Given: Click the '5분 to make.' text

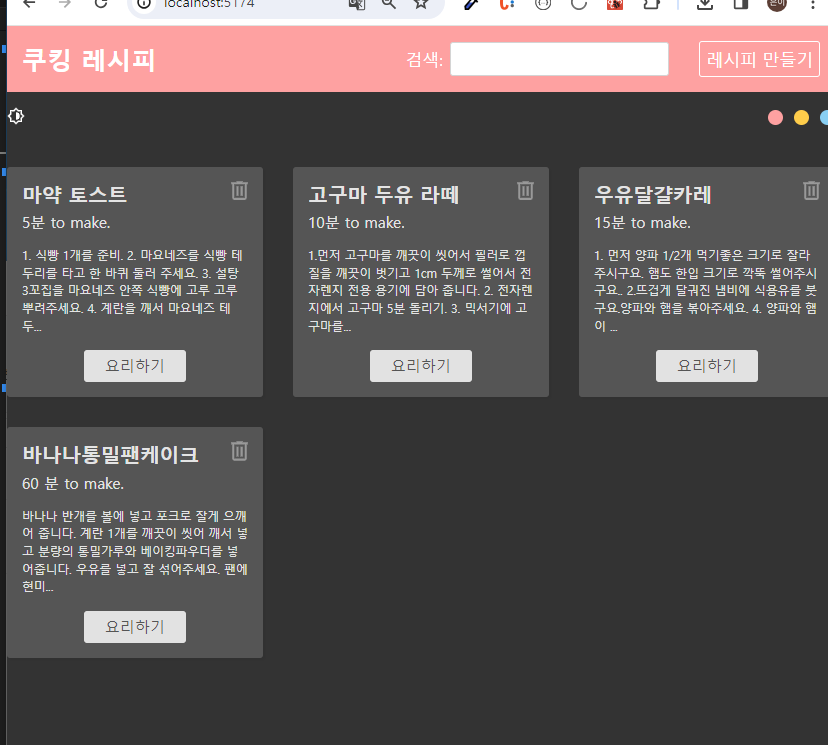Looking at the screenshot, I should point(66,223).
